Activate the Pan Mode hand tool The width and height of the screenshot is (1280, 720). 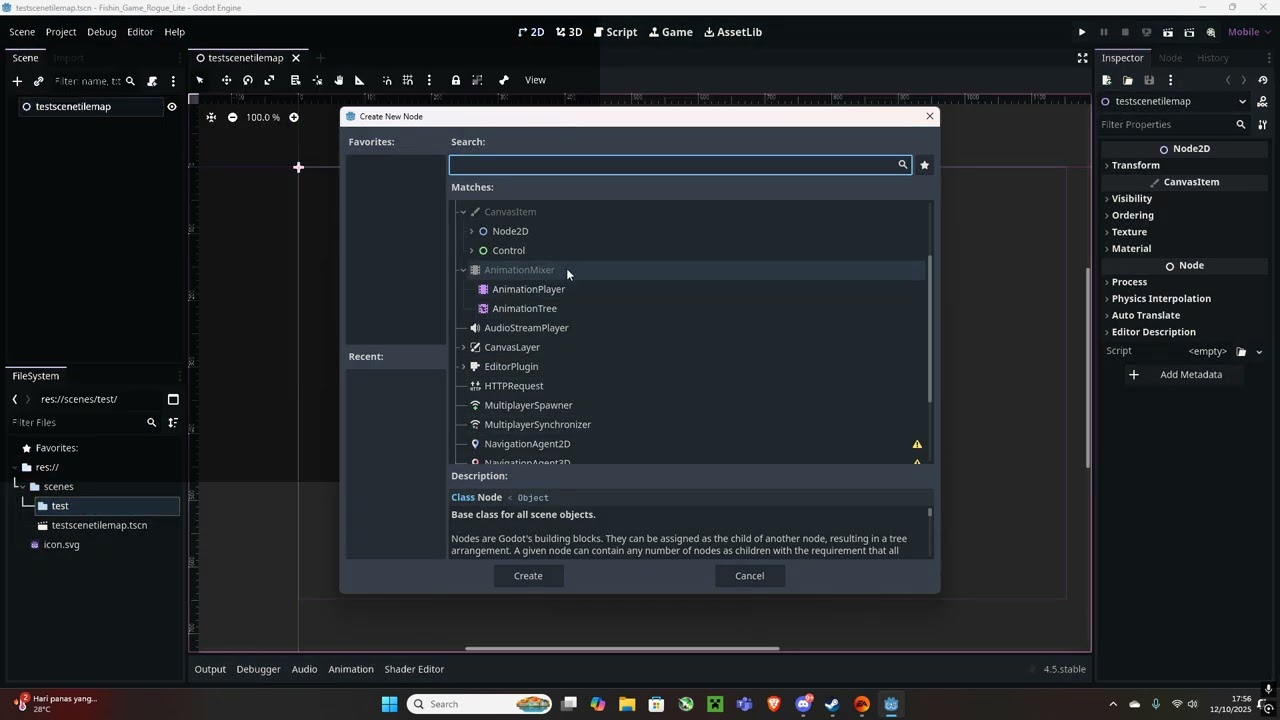click(339, 80)
